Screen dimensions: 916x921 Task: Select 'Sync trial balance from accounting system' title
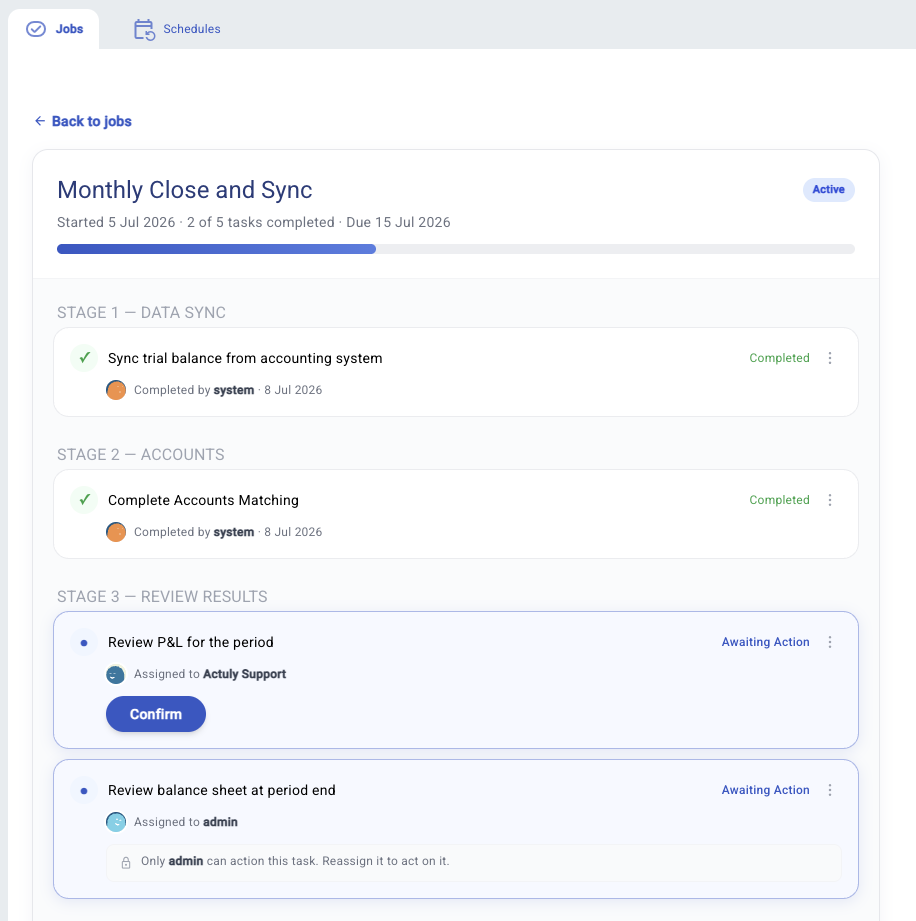pos(245,358)
